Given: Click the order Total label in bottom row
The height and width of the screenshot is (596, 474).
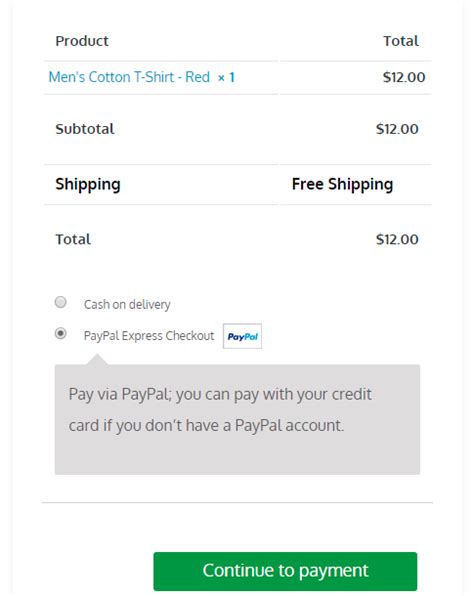Looking at the screenshot, I should [73, 239].
